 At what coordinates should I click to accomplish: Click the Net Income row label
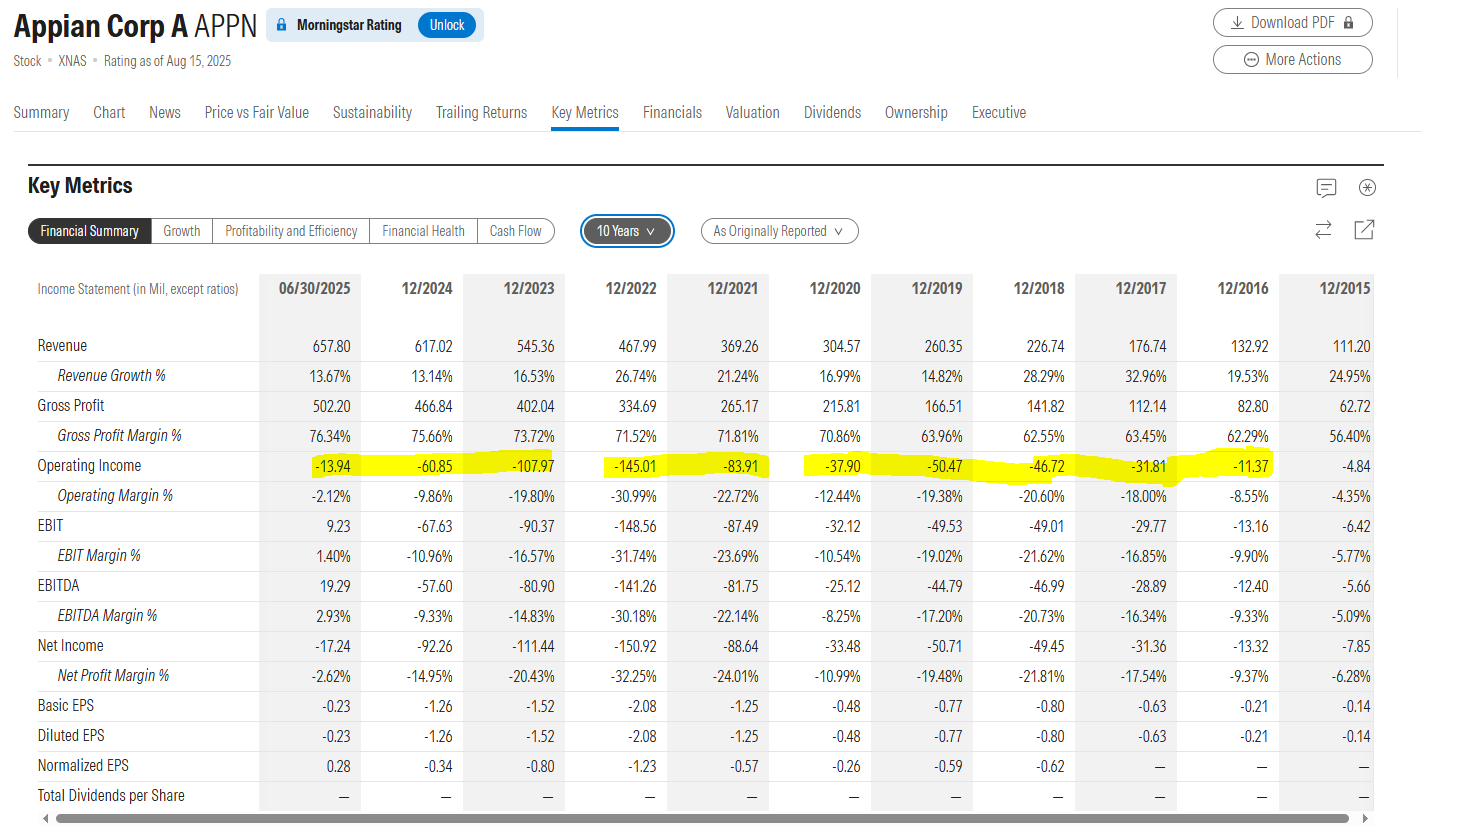[70, 646]
